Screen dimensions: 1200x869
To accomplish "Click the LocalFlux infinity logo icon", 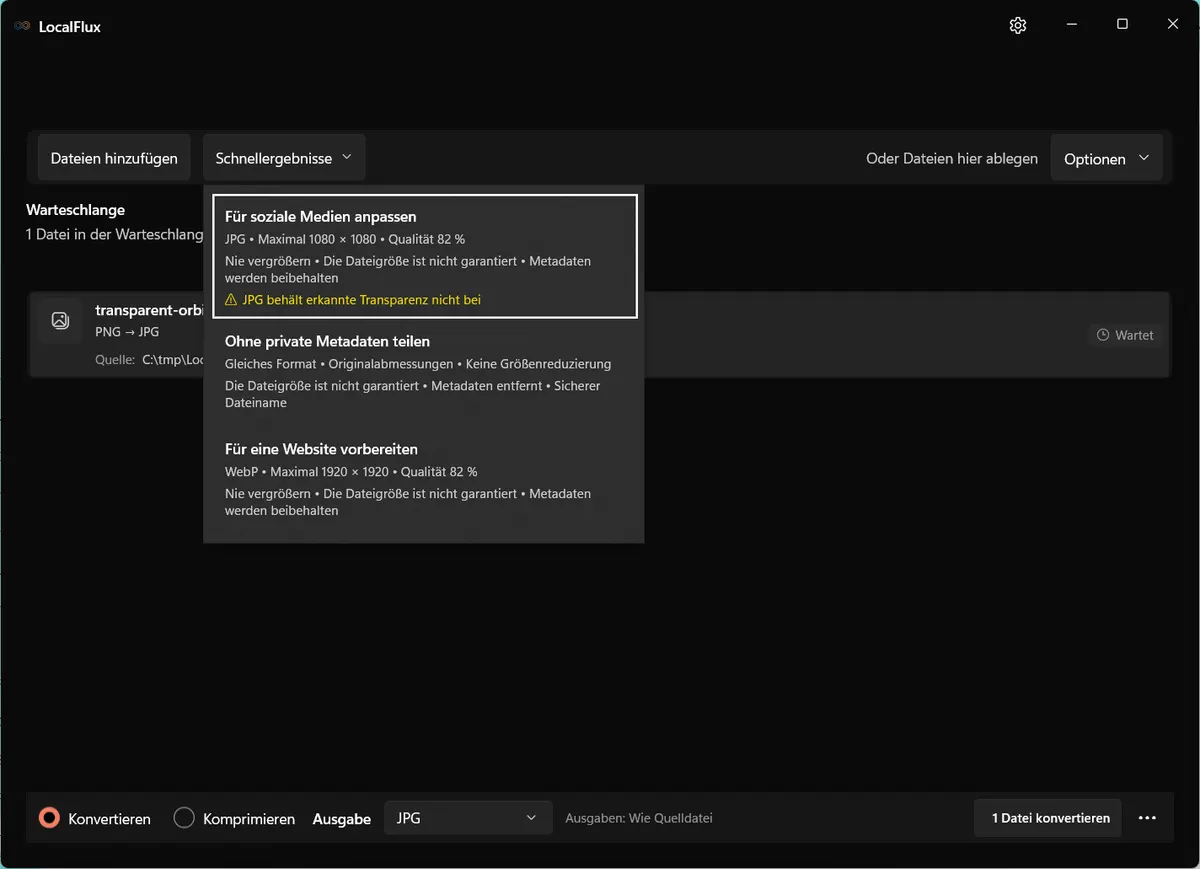I will (x=21, y=26).
